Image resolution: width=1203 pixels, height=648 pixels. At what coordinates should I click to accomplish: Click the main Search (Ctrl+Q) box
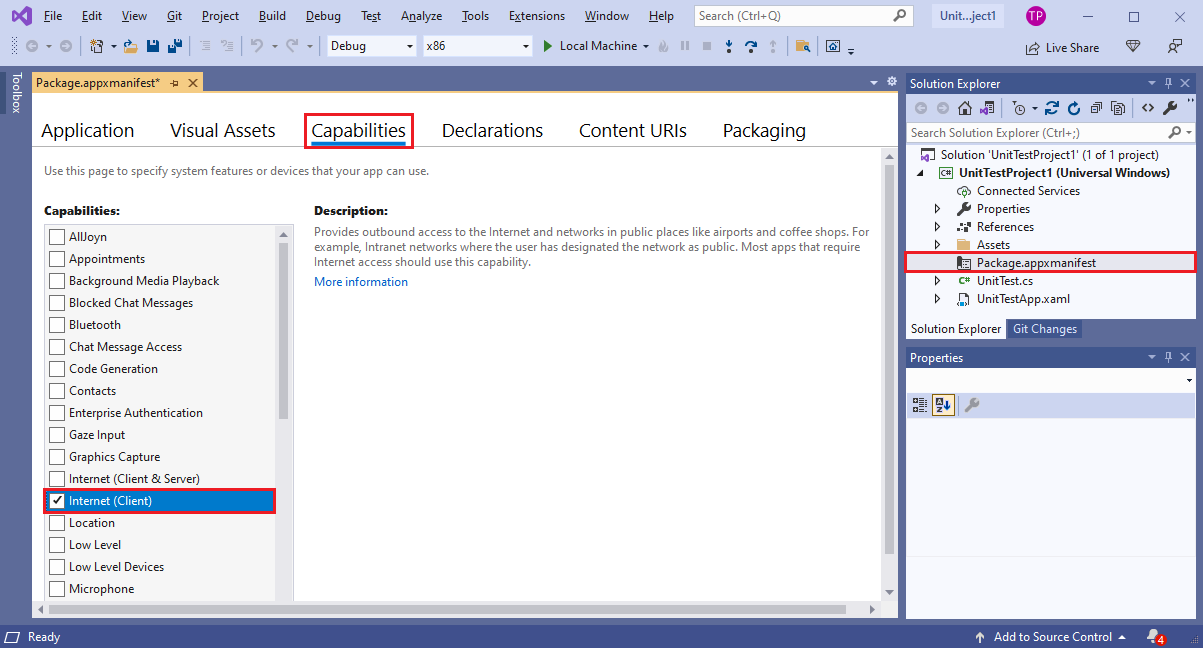coord(804,16)
